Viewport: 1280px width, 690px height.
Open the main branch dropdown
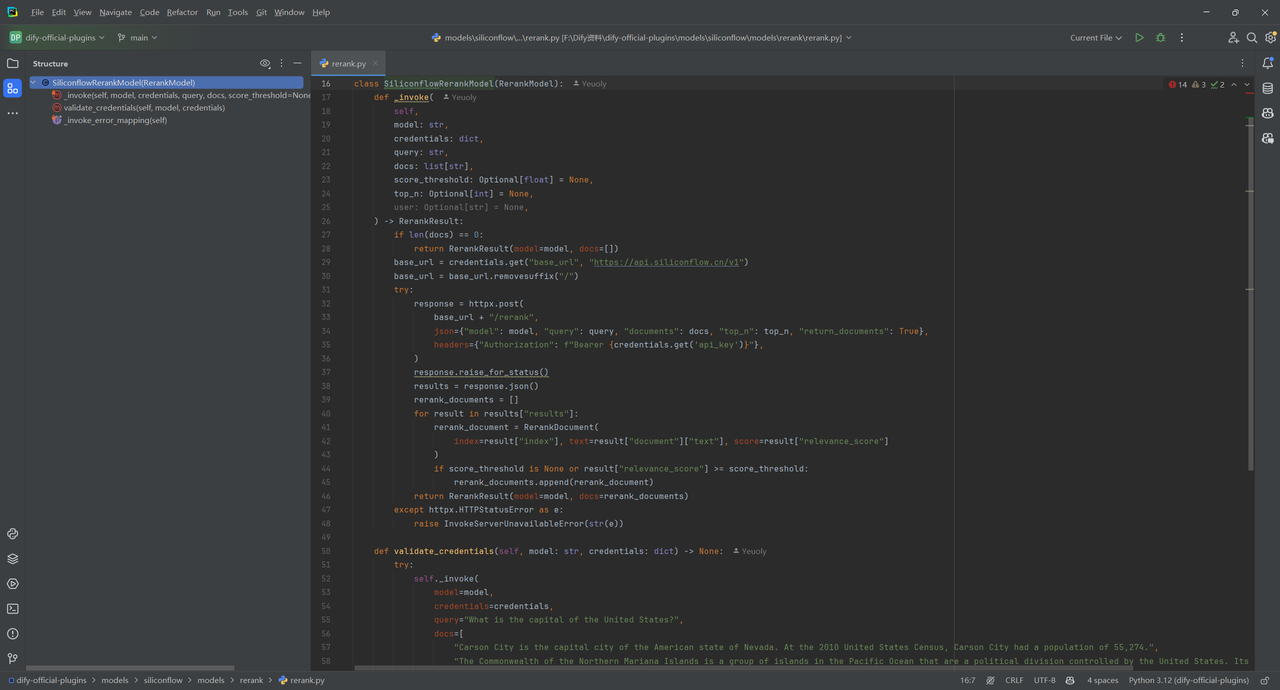point(137,38)
